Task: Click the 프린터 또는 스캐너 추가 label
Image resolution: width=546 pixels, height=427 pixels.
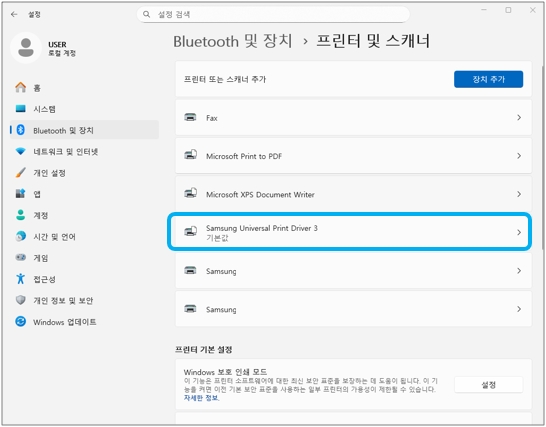Action: click(225, 79)
